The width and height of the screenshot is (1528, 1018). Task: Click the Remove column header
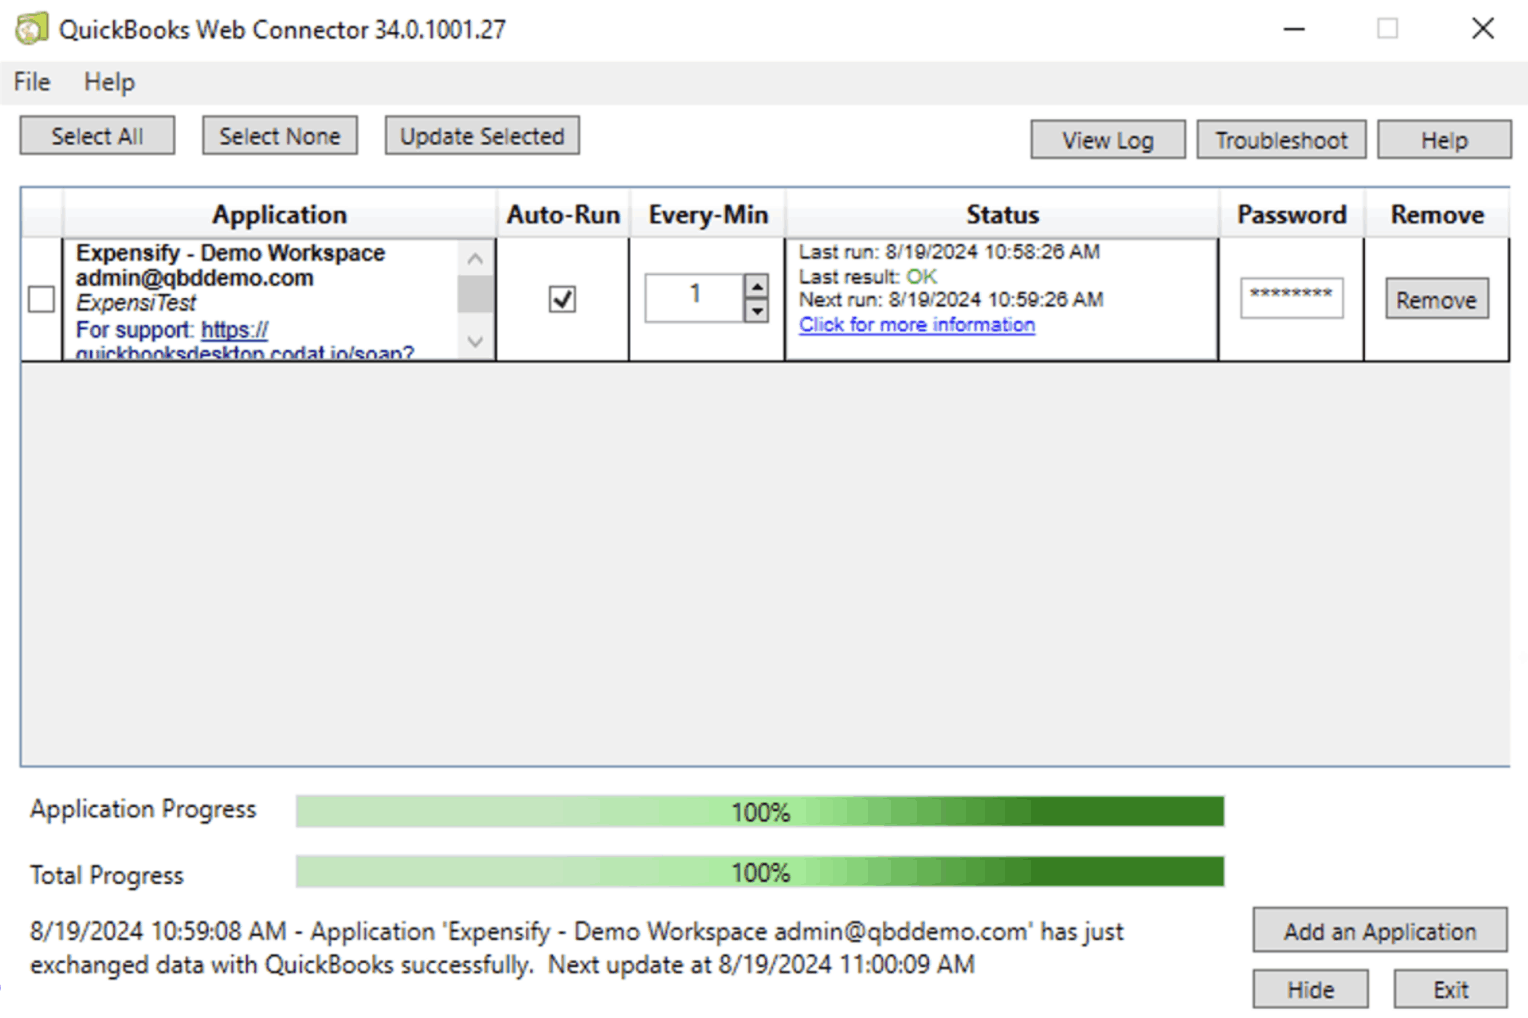coord(1437,214)
